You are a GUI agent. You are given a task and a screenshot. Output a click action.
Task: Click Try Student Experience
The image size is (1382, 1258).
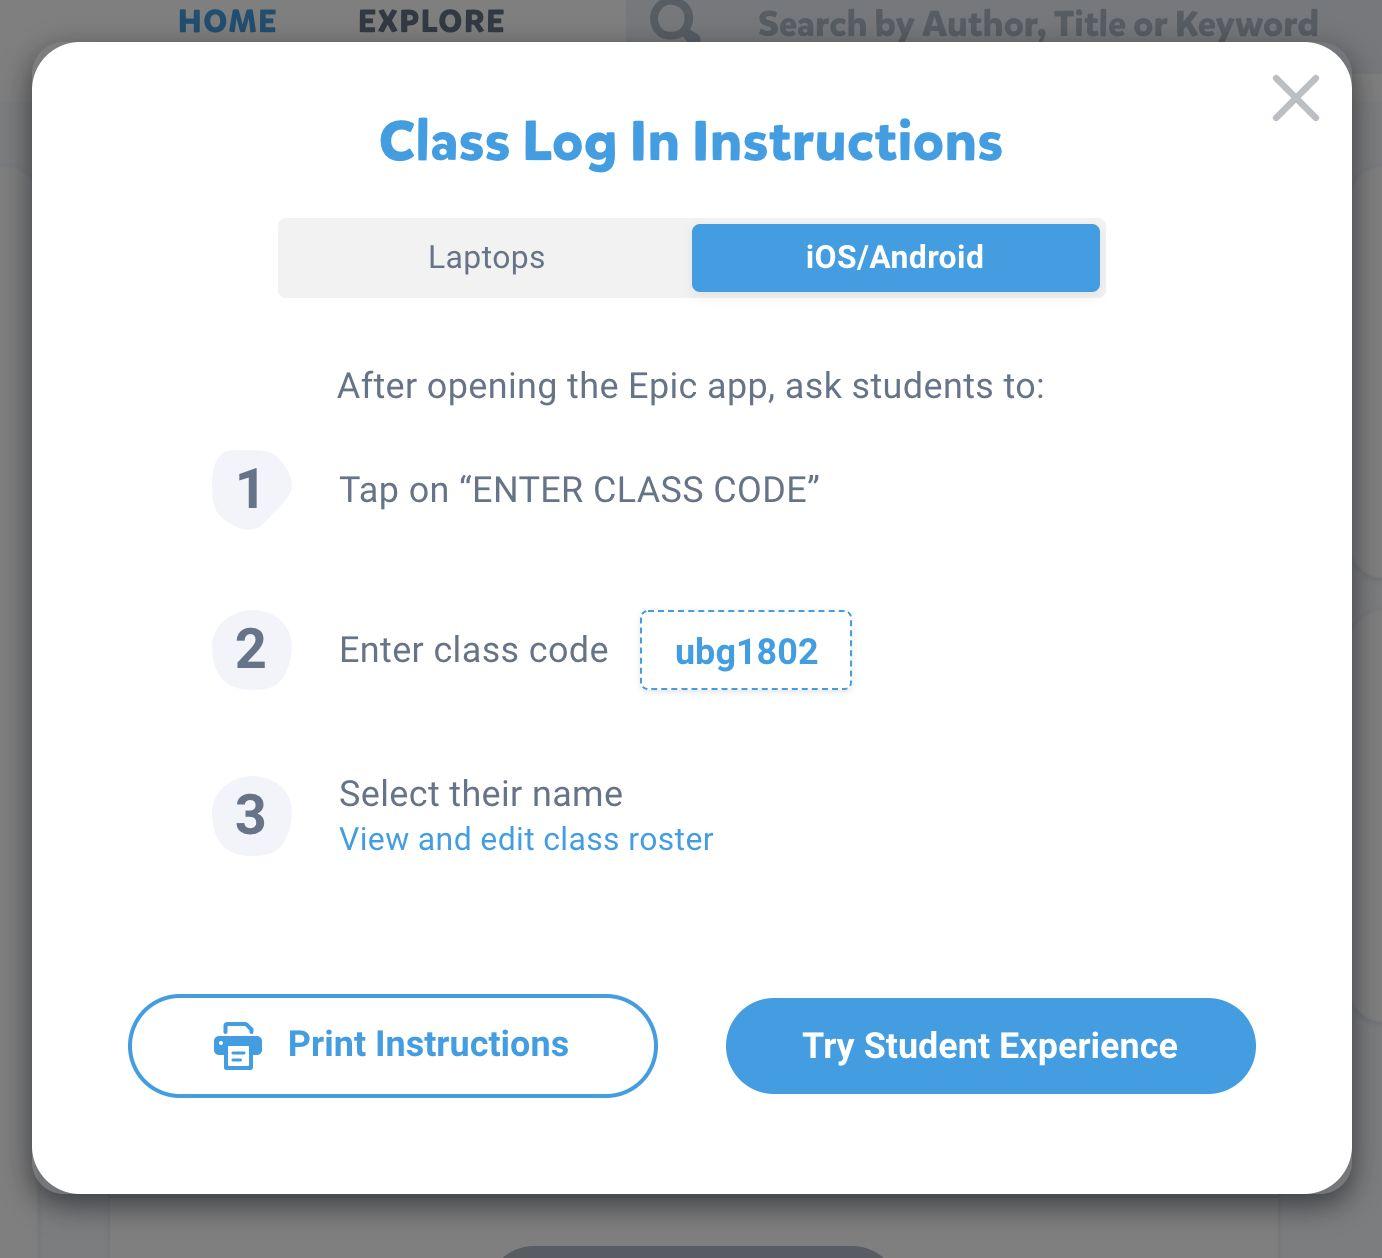(989, 1045)
